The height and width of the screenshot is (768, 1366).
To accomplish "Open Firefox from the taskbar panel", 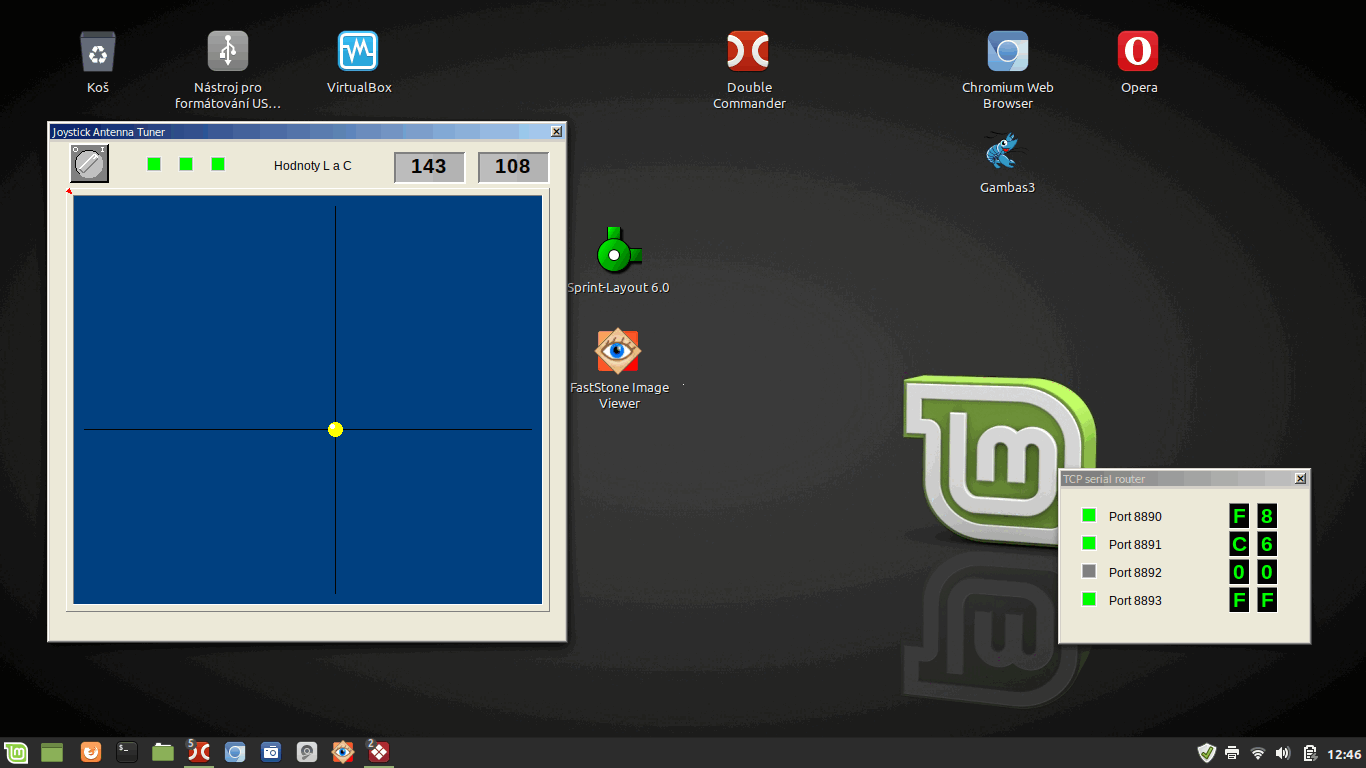I will click(x=91, y=752).
